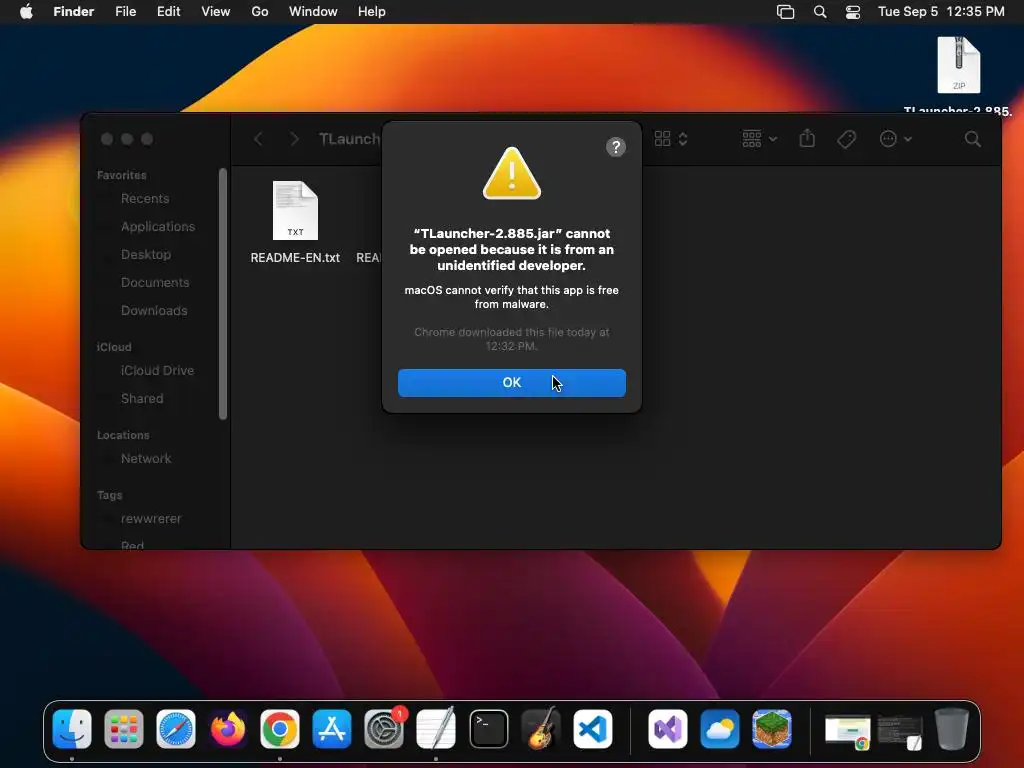Open the More actions ellipsis menu
The image size is (1024, 768).
click(x=895, y=139)
